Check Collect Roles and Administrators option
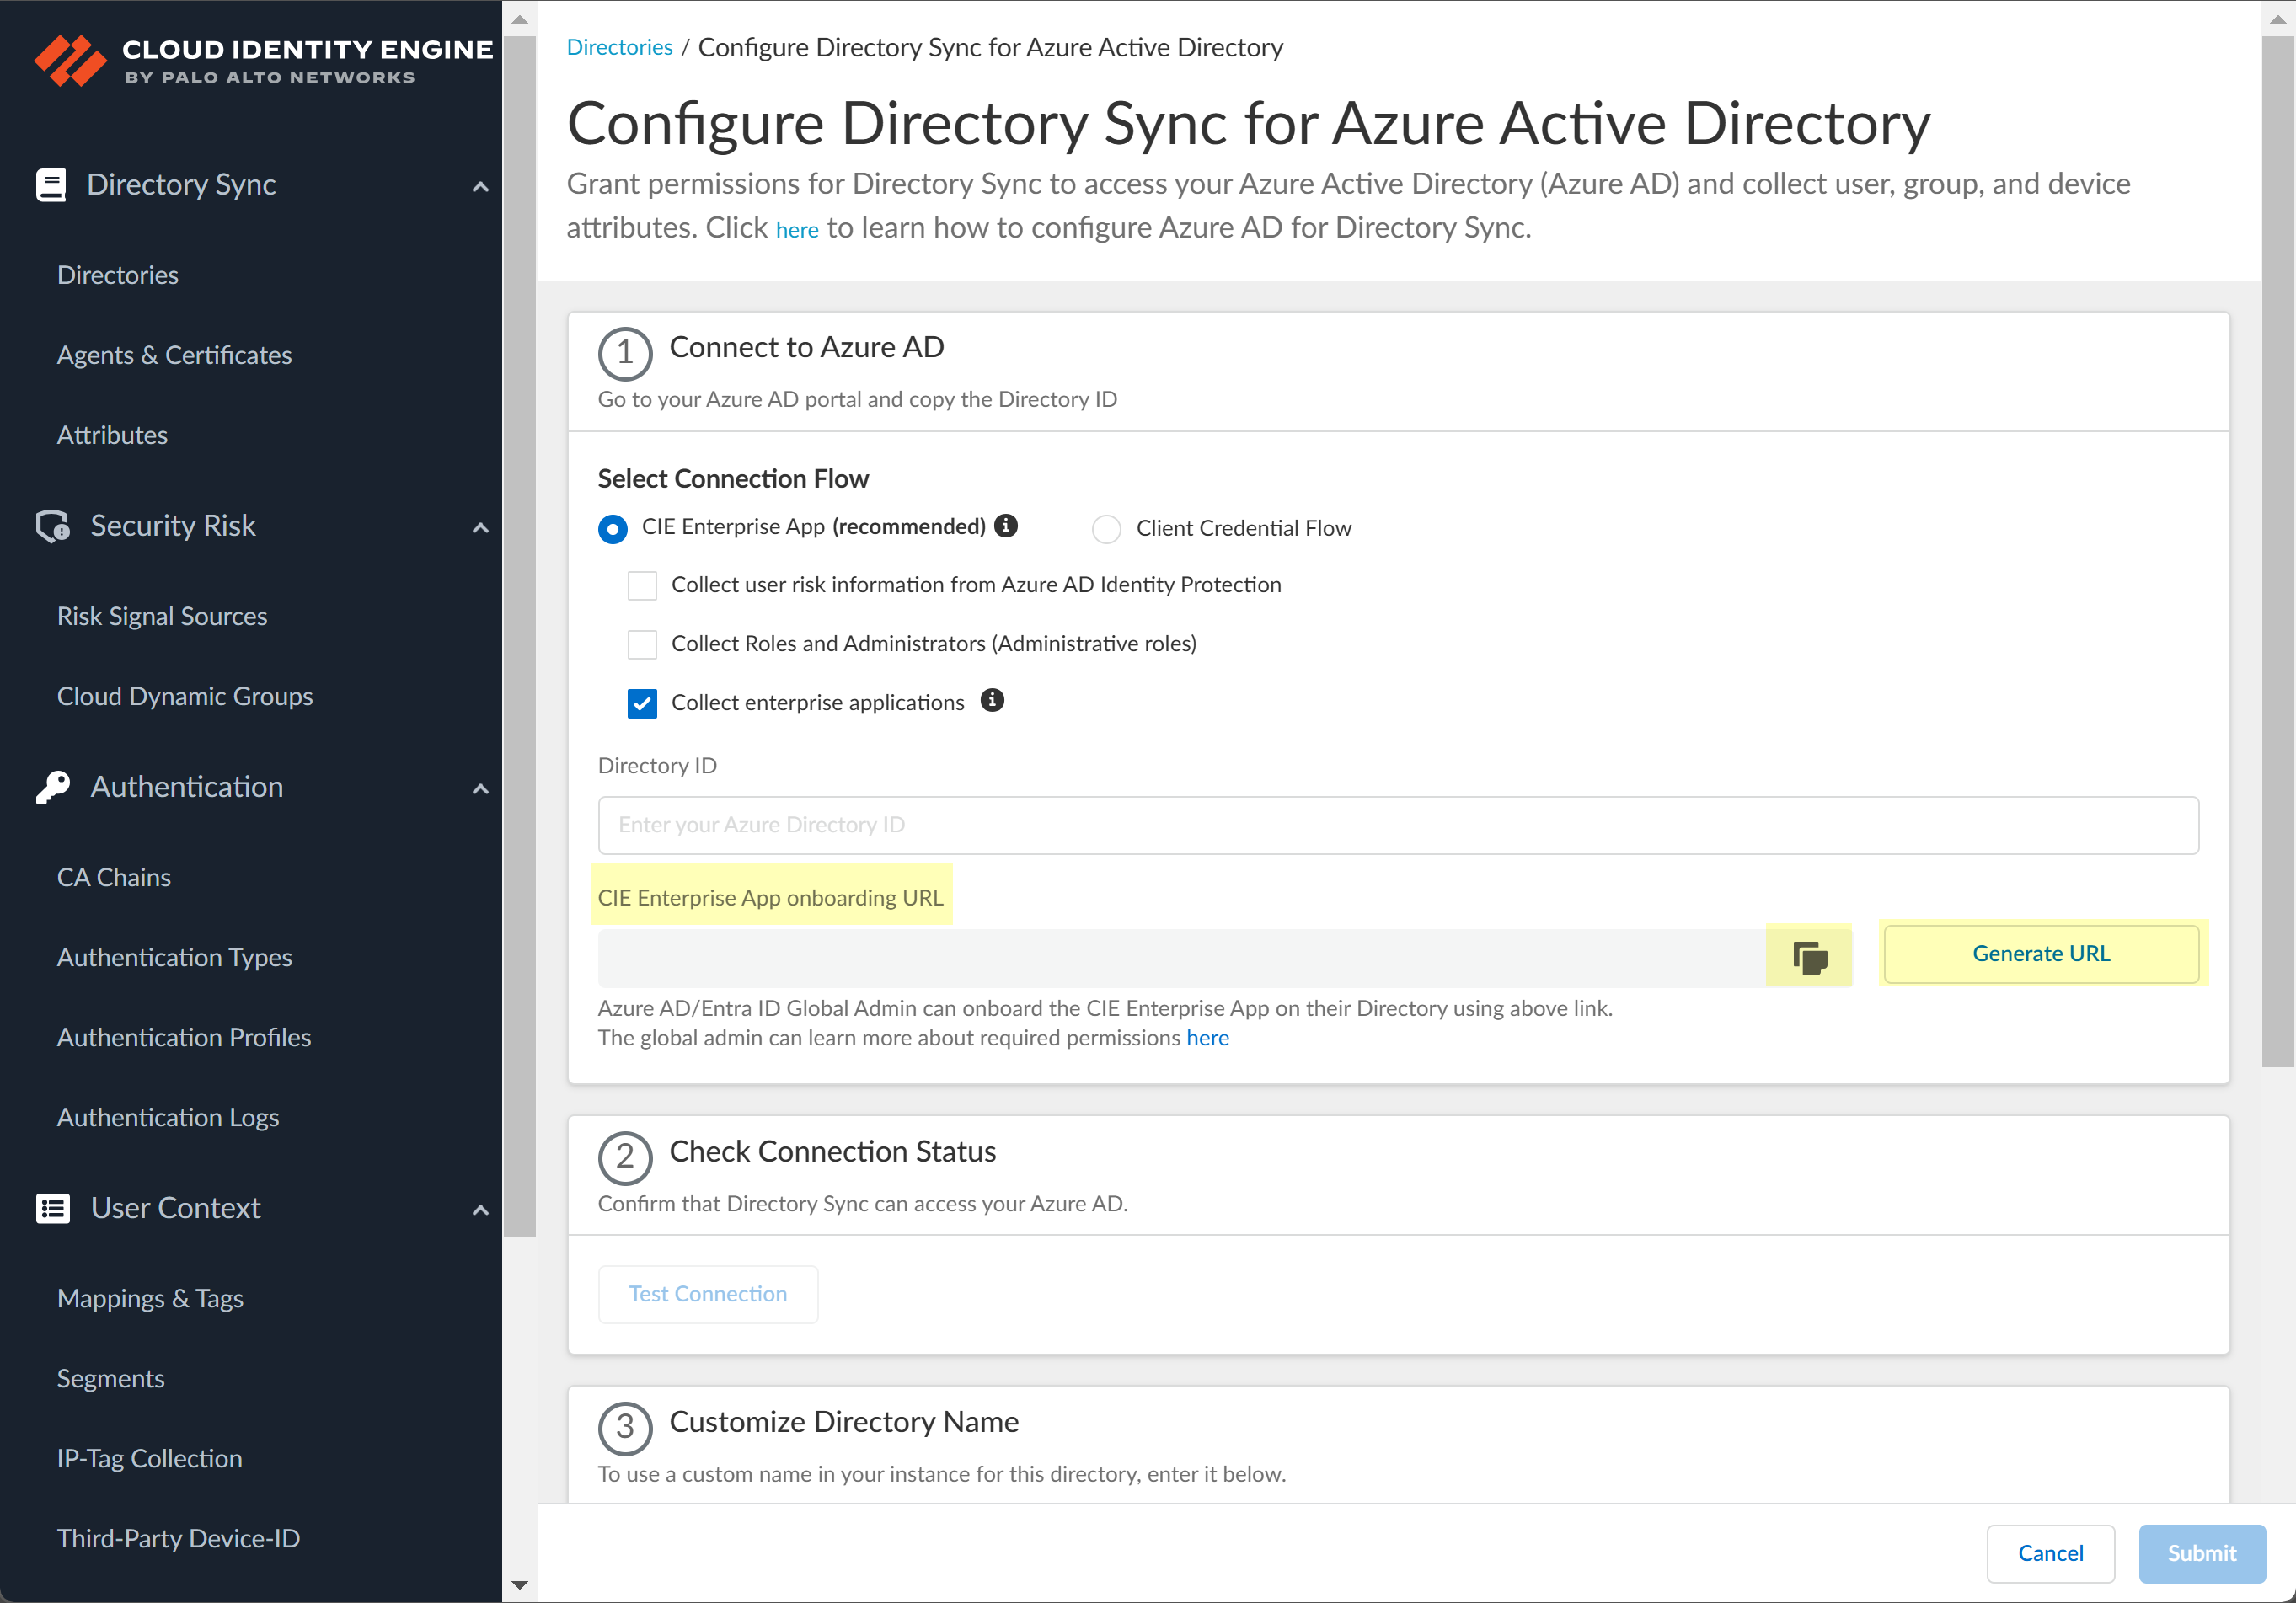The height and width of the screenshot is (1603, 2296). (x=642, y=644)
